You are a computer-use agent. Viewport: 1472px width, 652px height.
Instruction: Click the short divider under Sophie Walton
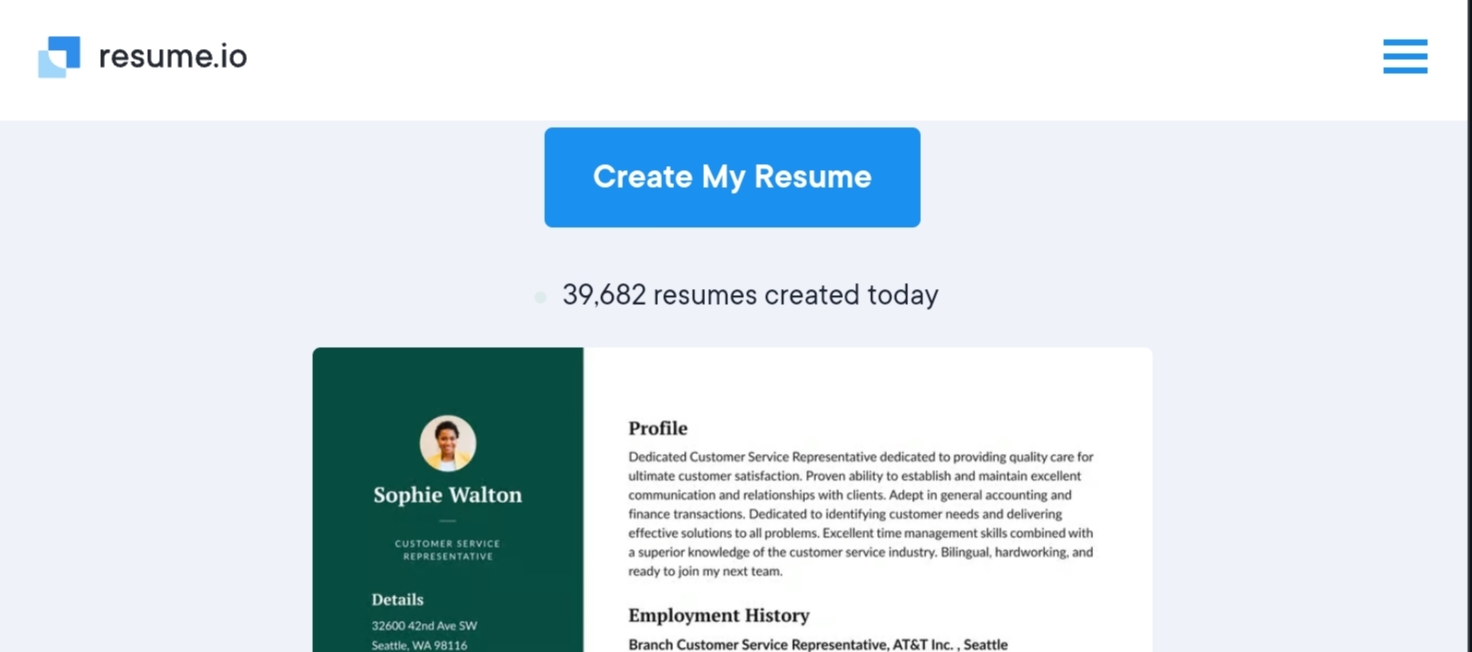coord(447,521)
